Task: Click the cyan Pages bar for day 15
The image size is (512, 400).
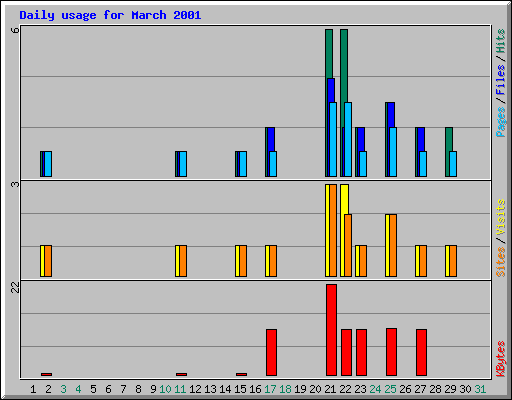Action: tap(243, 164)
